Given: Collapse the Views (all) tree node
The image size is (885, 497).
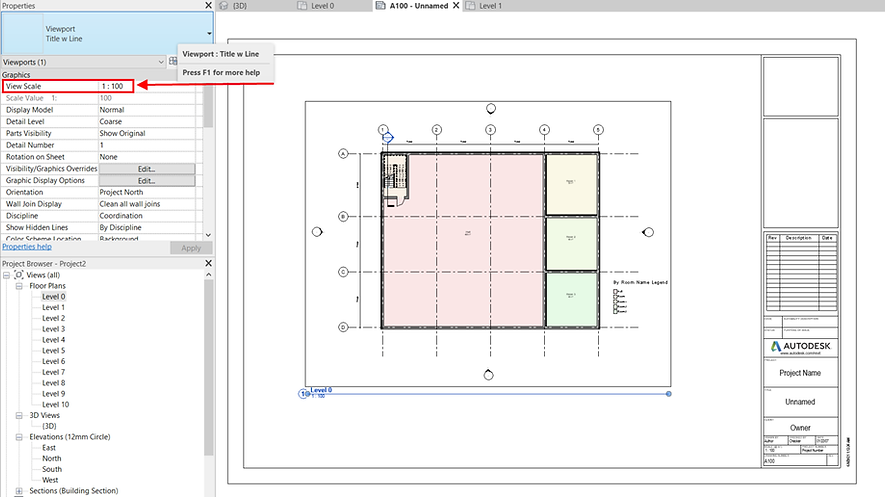Looking at the screenshot, I should coord(6,275).
